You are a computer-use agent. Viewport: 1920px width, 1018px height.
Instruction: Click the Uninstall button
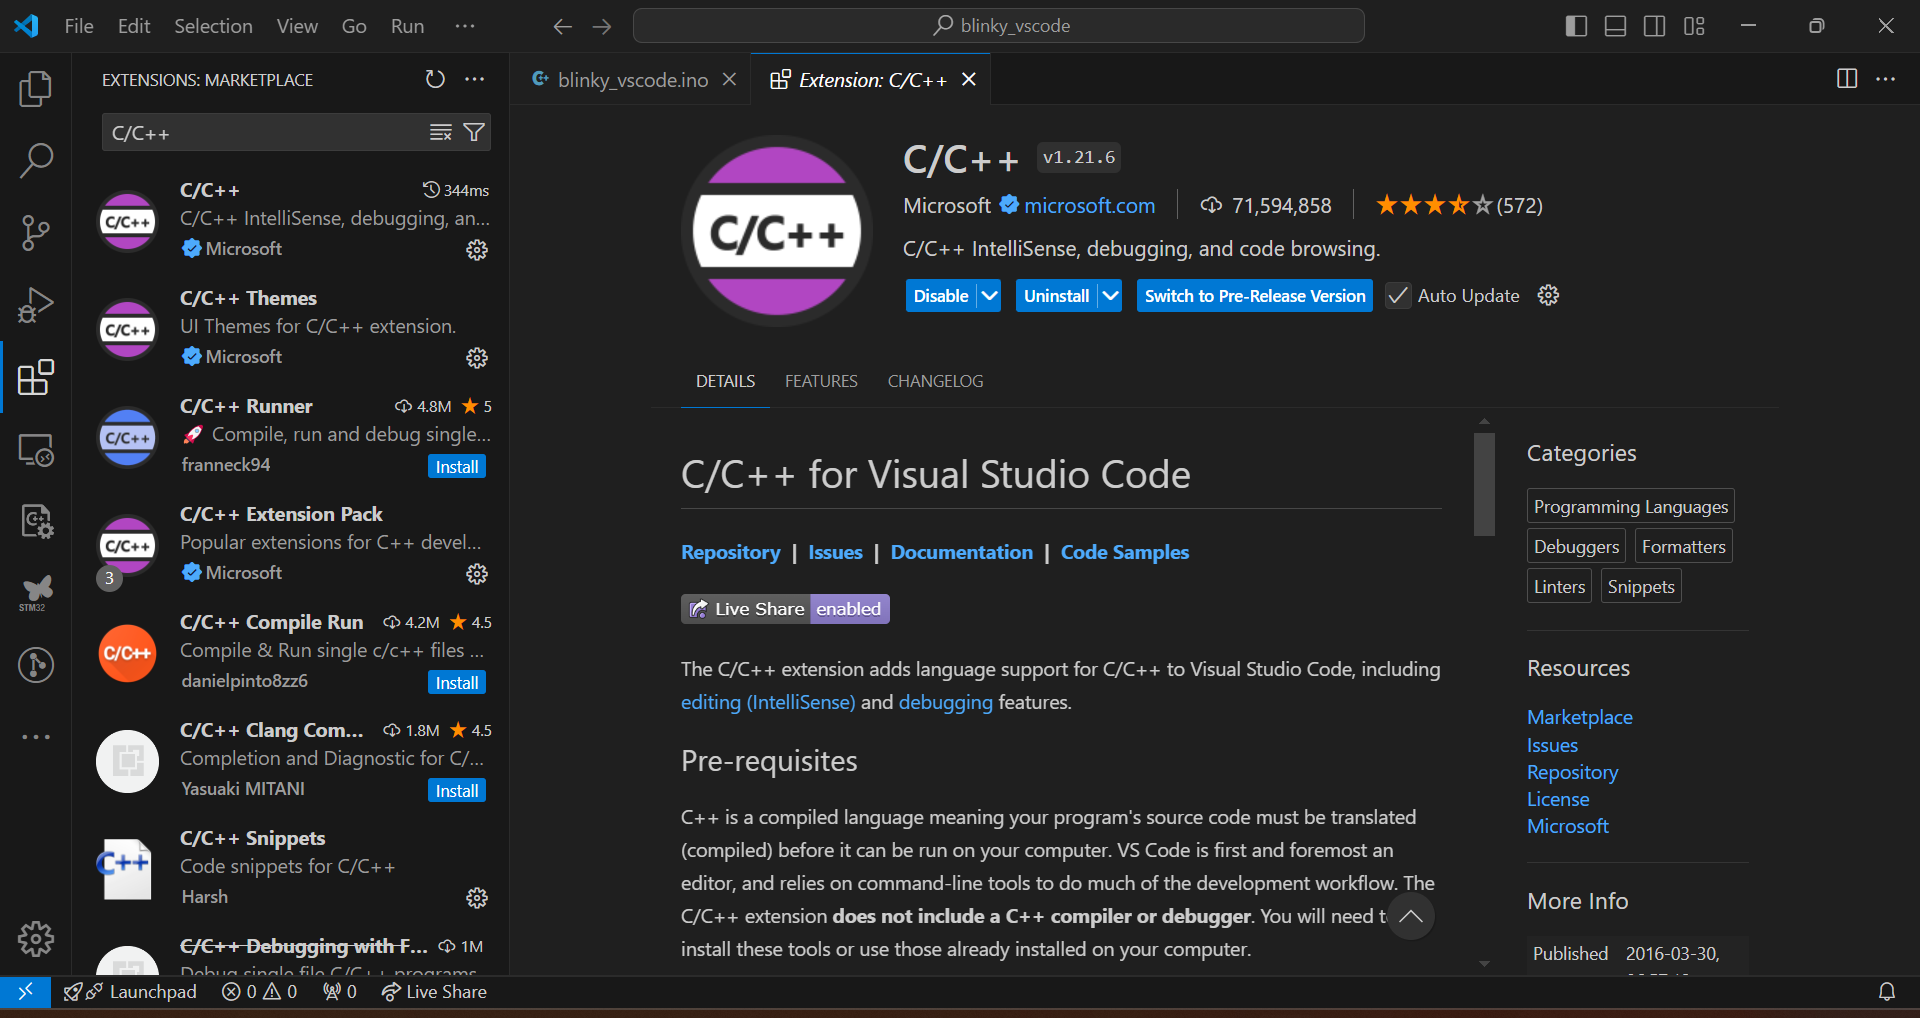(1056, 296)
